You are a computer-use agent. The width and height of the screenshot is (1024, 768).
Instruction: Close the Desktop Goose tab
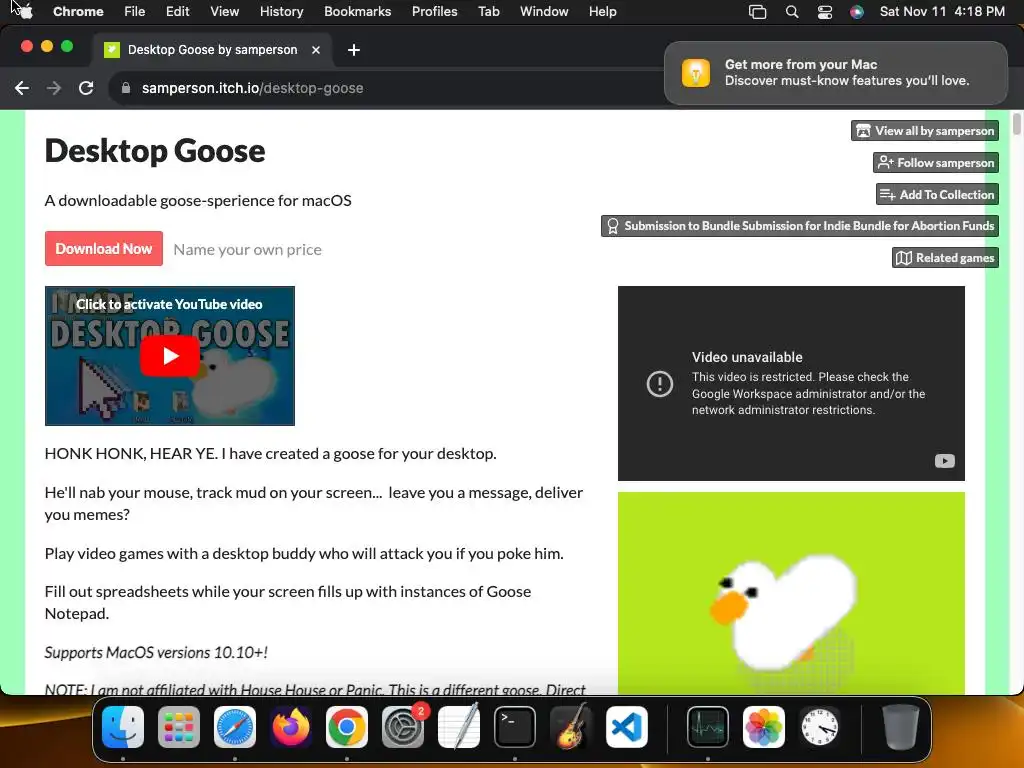click(x=316, y=50)
